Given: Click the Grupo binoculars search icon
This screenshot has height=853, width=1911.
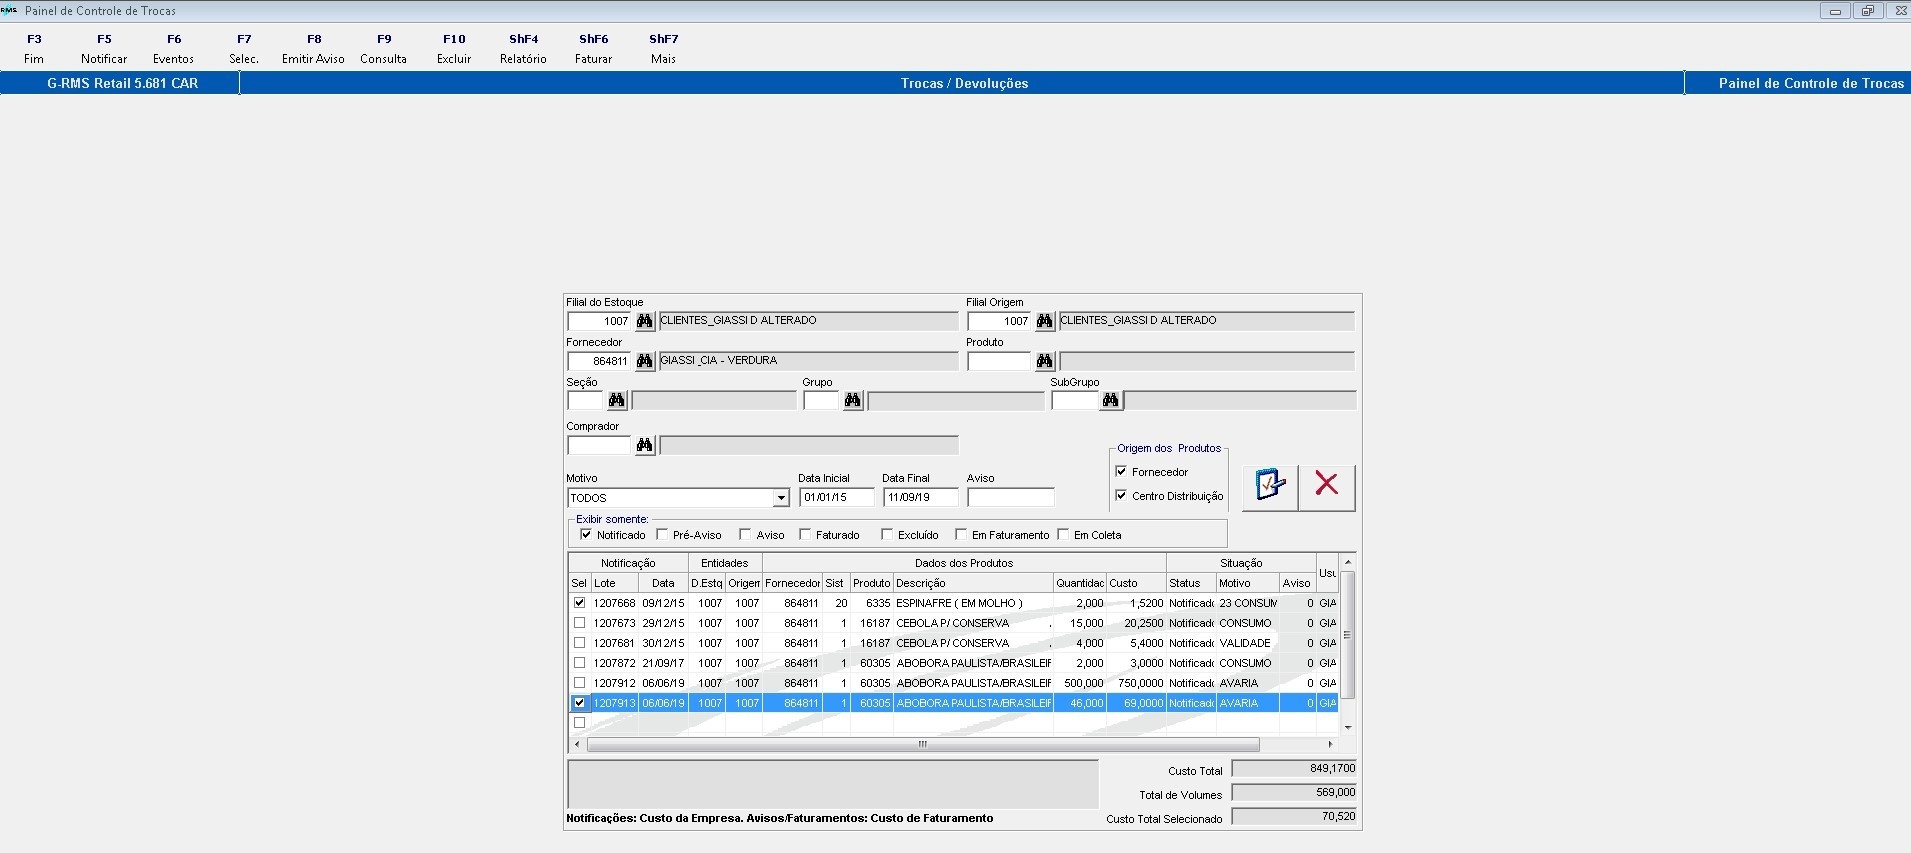Looking at the screenshot, I should pos(852,401).
